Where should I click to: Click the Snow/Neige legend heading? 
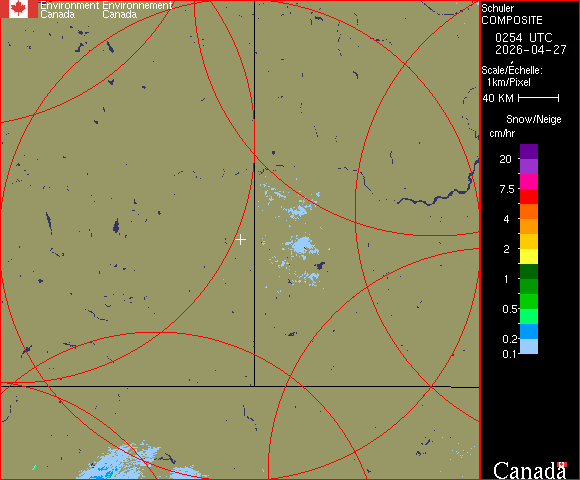click(x=533, y=119)
